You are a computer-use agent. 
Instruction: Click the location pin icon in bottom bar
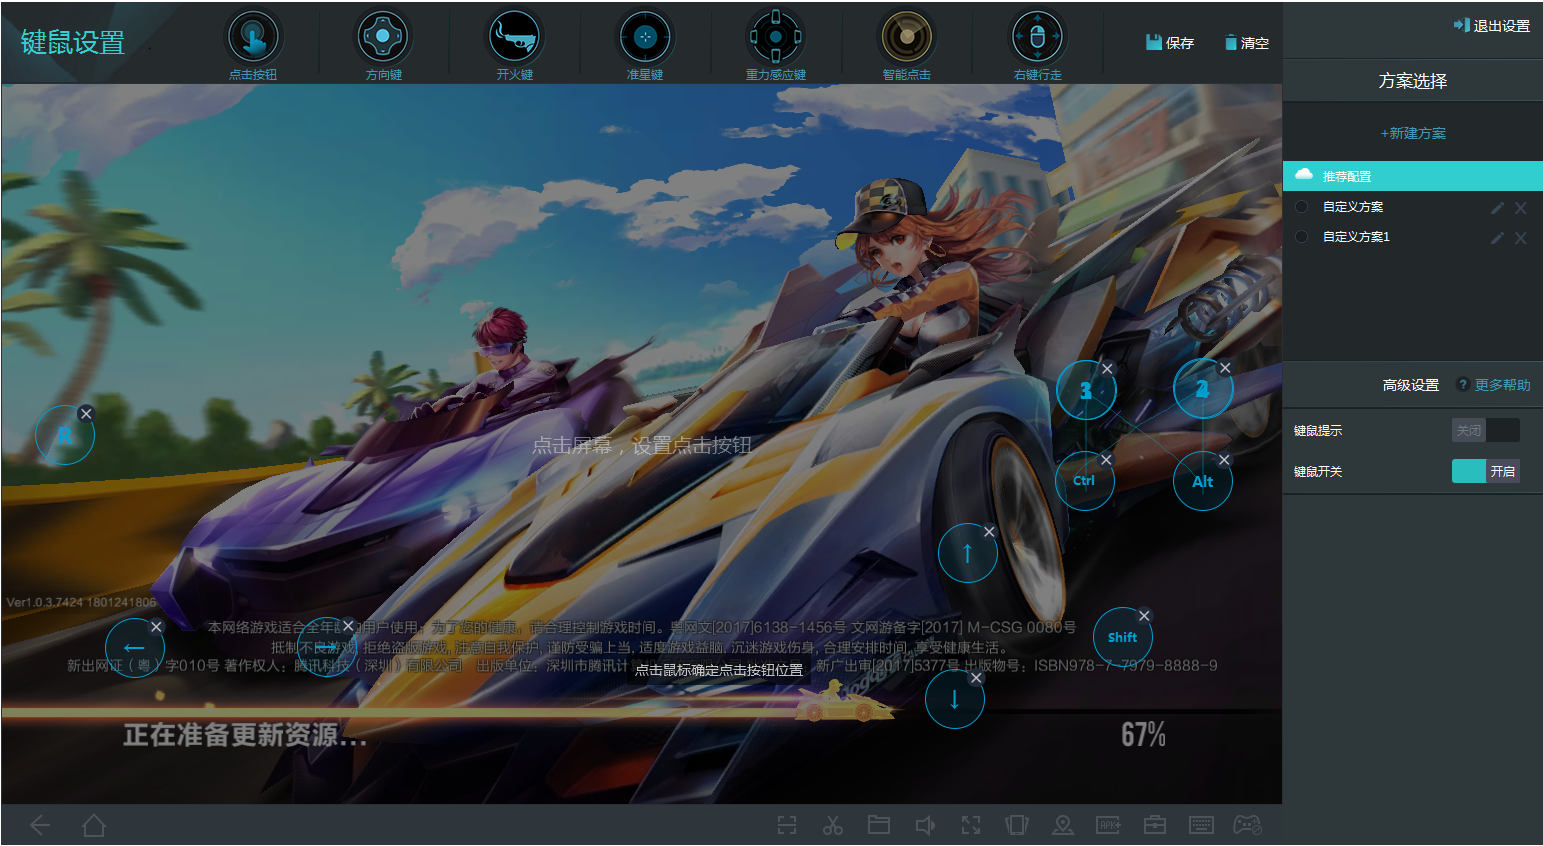[x=1063, y=825]
